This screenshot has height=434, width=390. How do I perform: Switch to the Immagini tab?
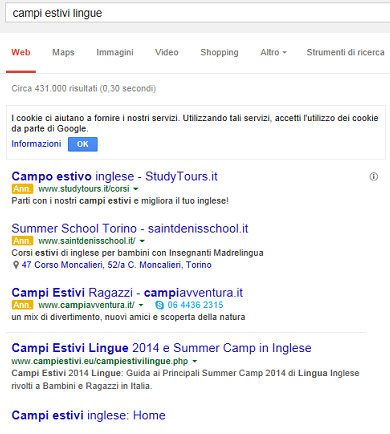115,52
